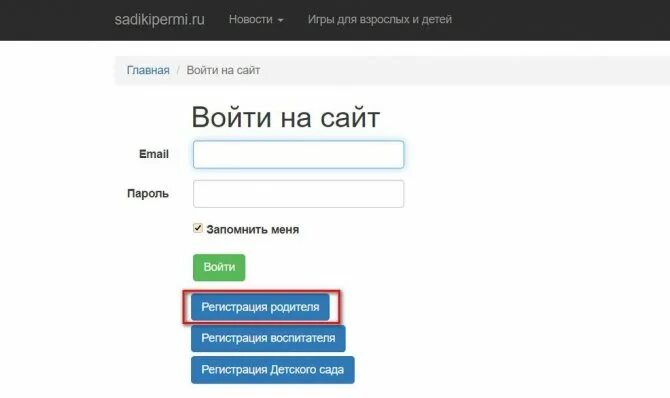Open Регистрация Детского сада form
The image size is (670, 398).
pos(273,370)
